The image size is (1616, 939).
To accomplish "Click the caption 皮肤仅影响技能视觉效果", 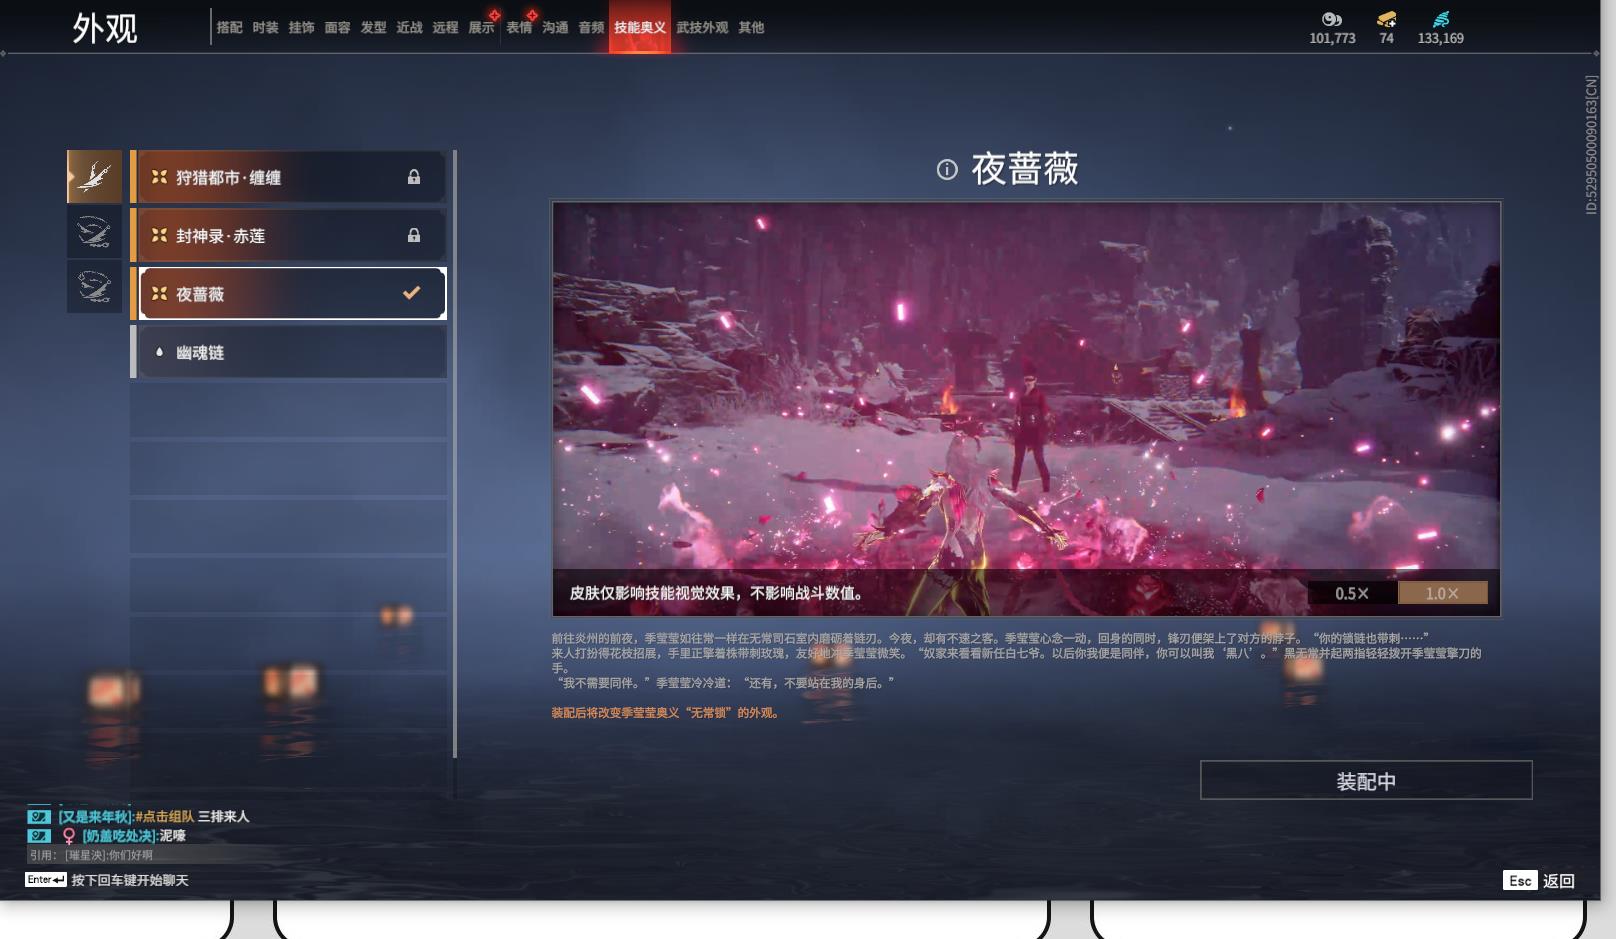I will pyautogui.click(x=717, y=593).
